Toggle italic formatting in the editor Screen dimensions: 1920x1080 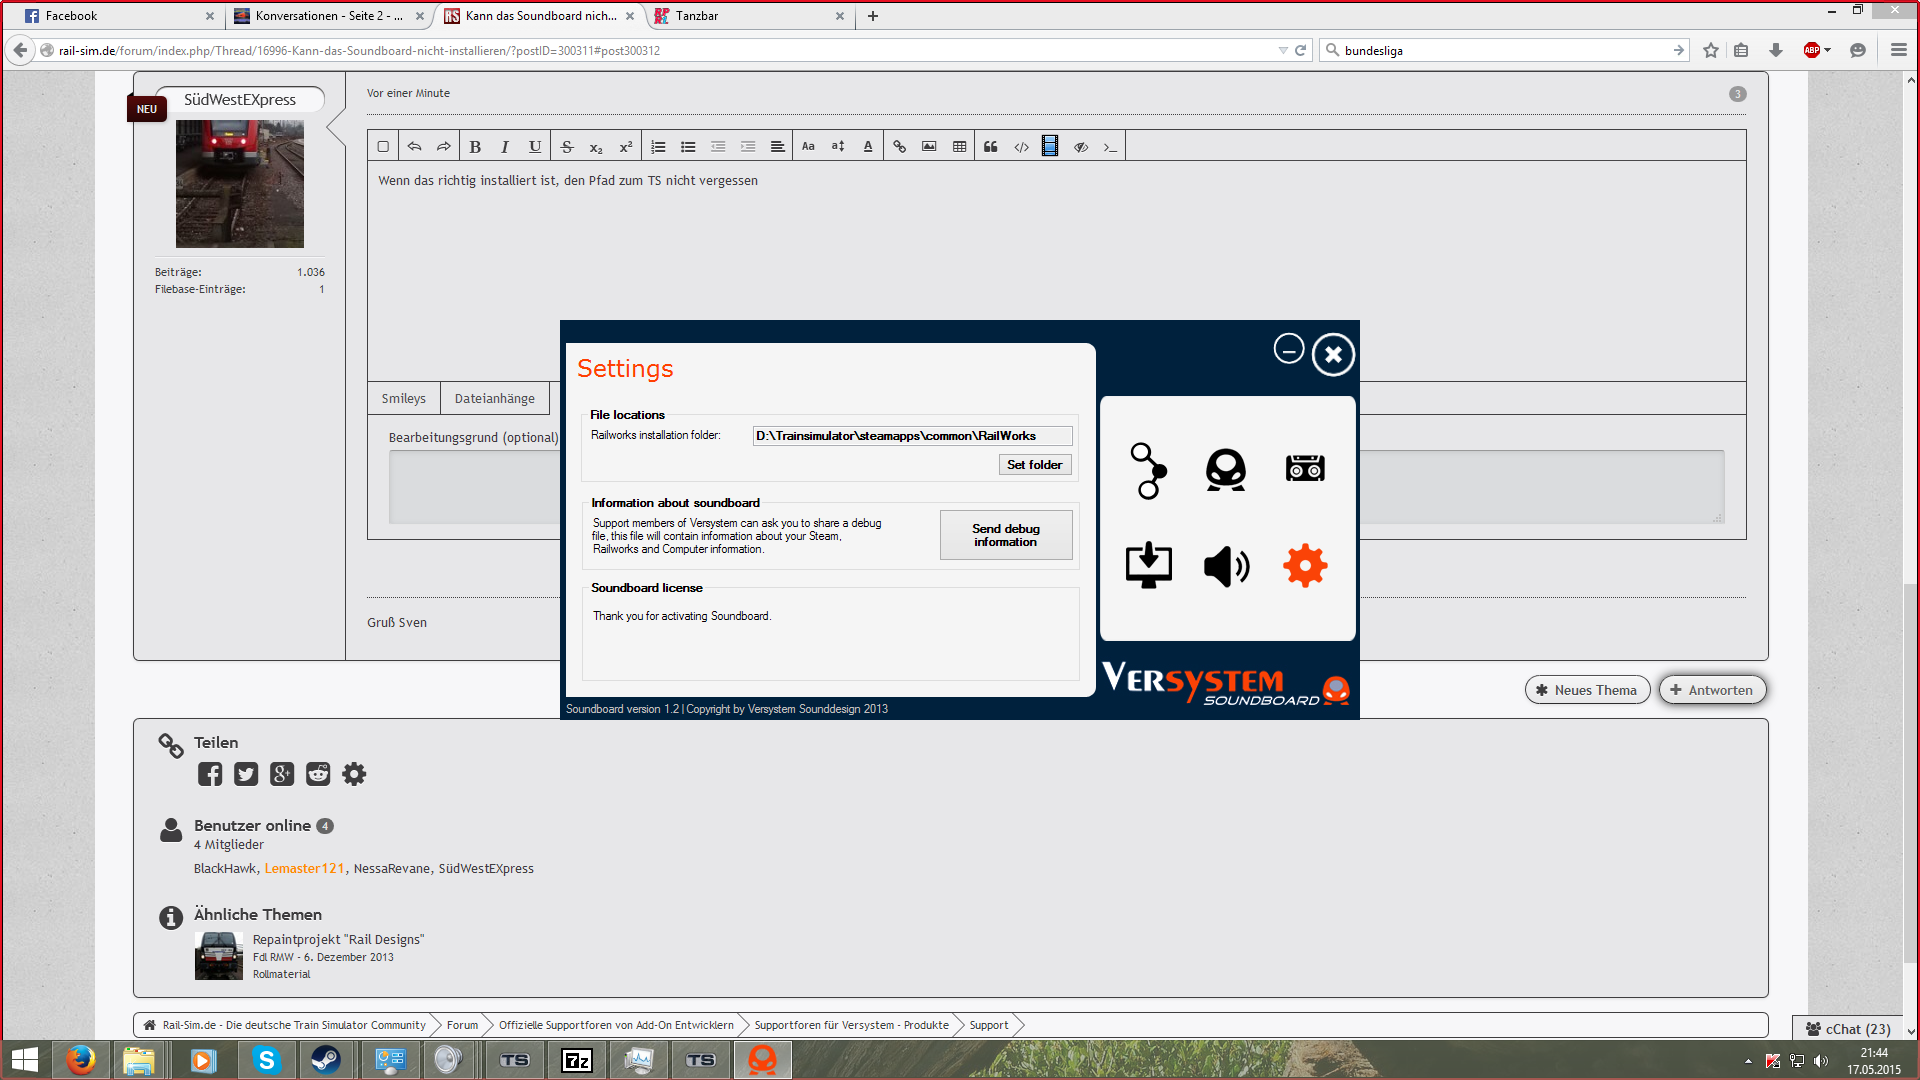(505, 147)
